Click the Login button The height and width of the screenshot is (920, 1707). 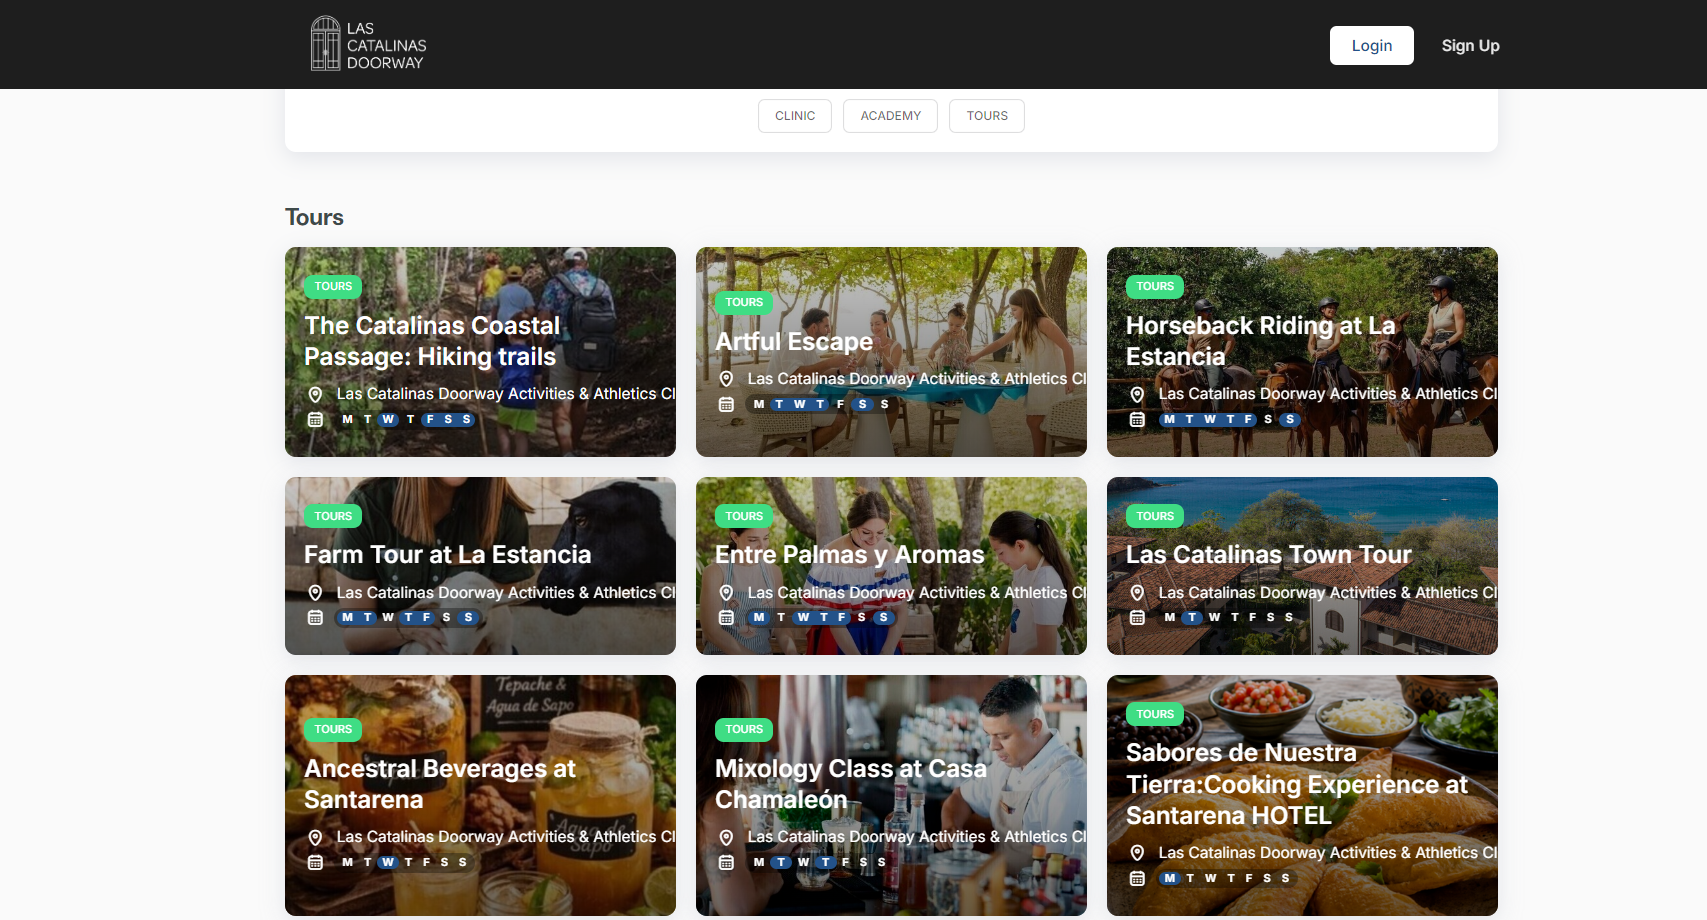click(x=1372, y=46)
